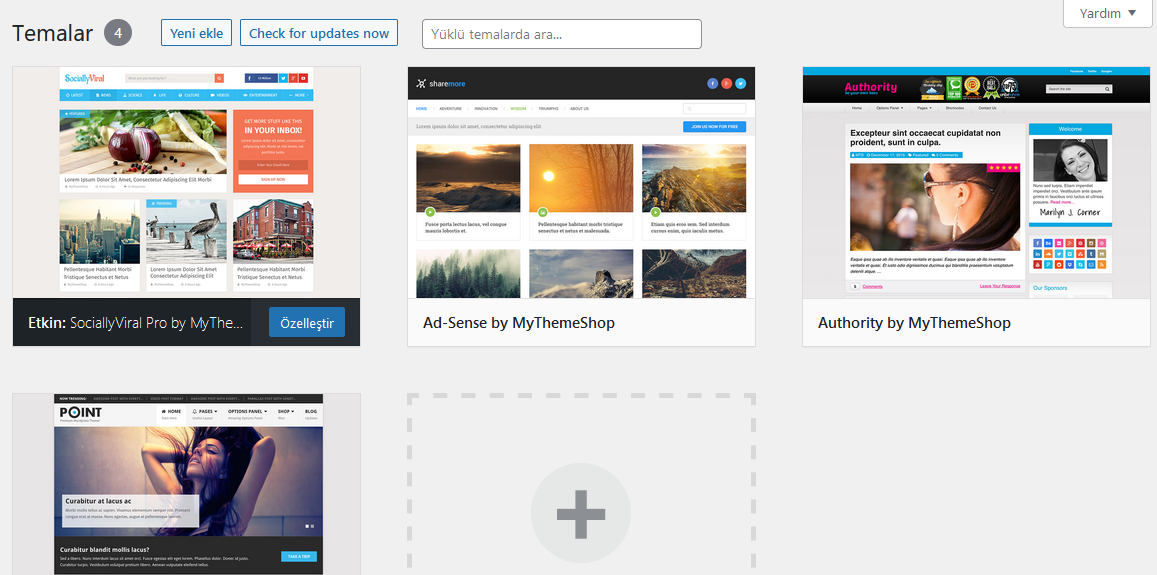
Task: Click the Yeni ekle button
Action: [196, 33]
